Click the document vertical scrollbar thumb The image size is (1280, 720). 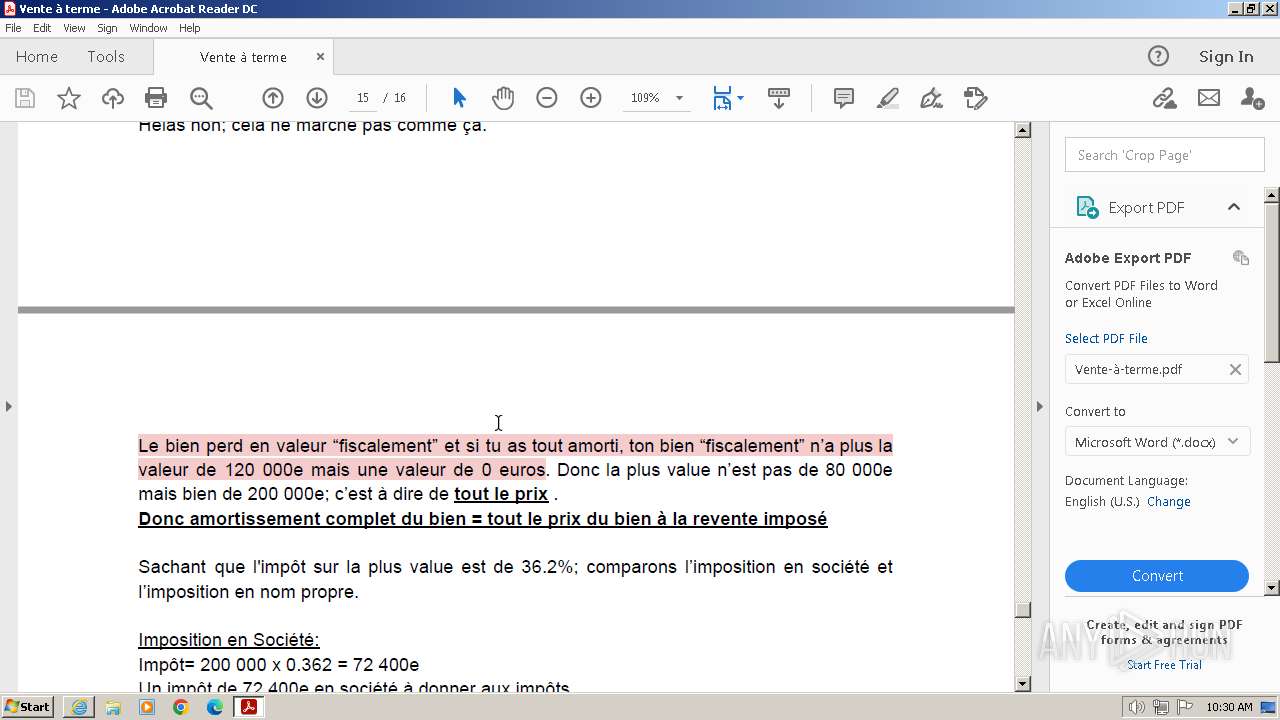pyautogui.click(x=1022, y=609)
